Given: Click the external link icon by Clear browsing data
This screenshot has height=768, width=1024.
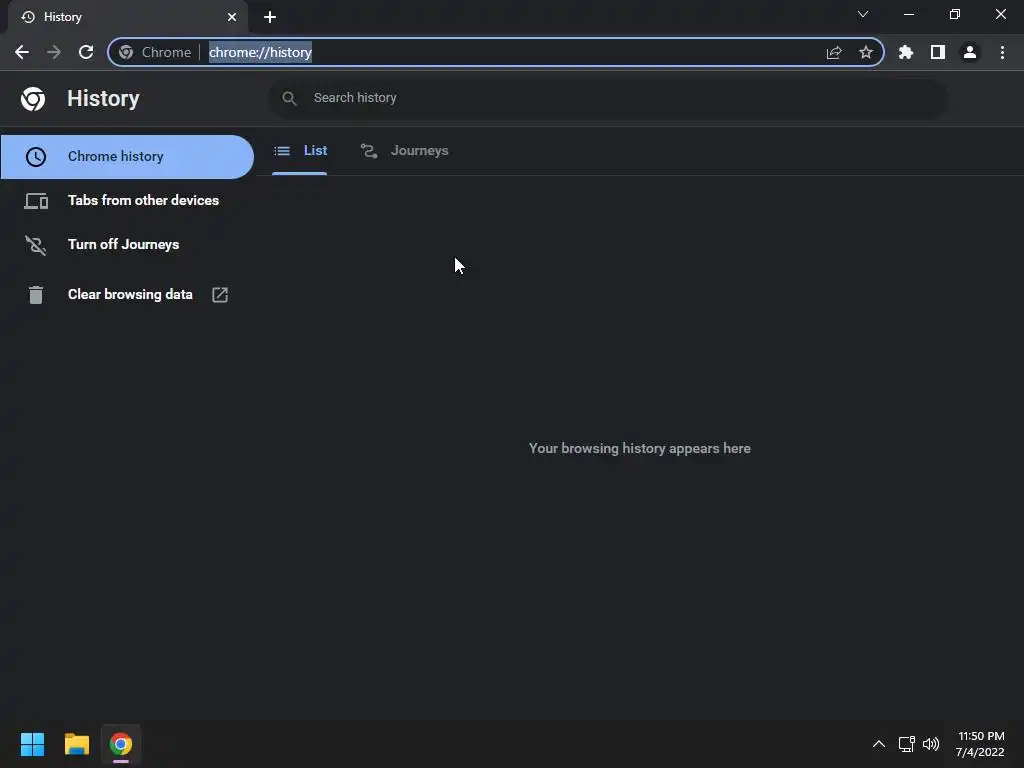Looking at the screenshot, I should tap(220, 295).
